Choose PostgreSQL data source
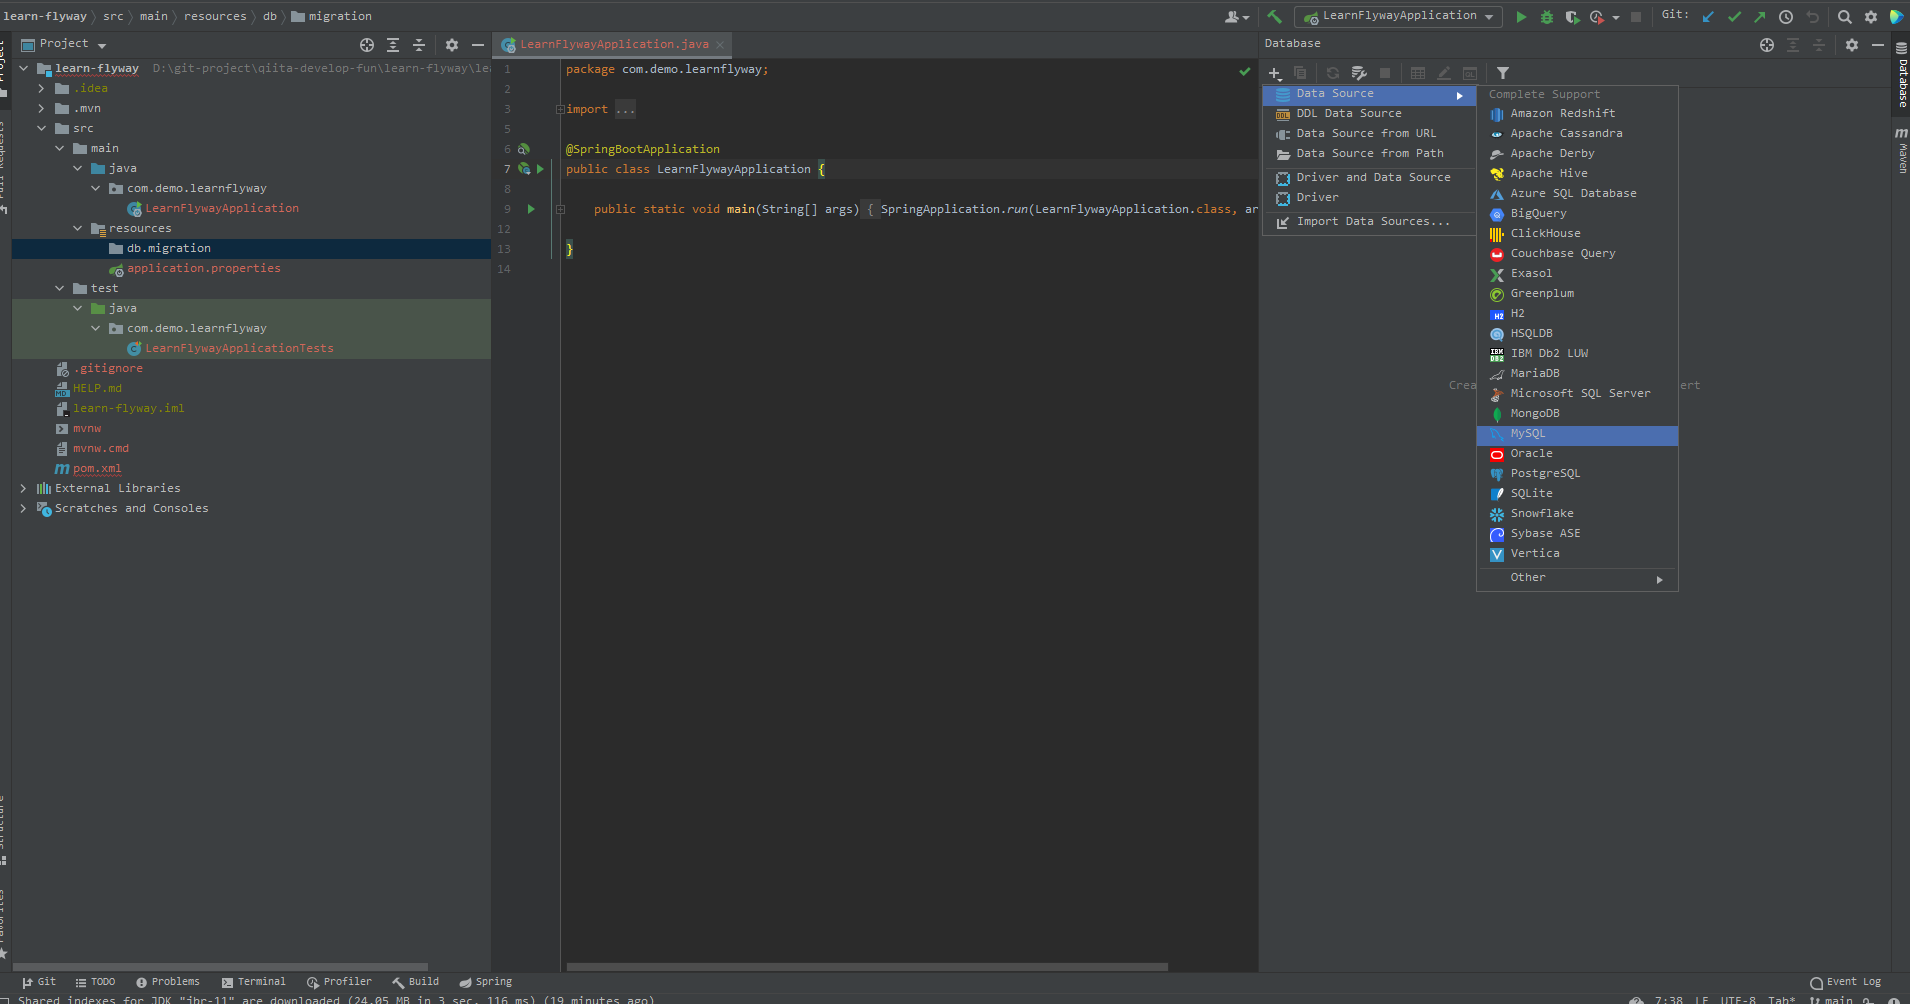 (1577, 474)
